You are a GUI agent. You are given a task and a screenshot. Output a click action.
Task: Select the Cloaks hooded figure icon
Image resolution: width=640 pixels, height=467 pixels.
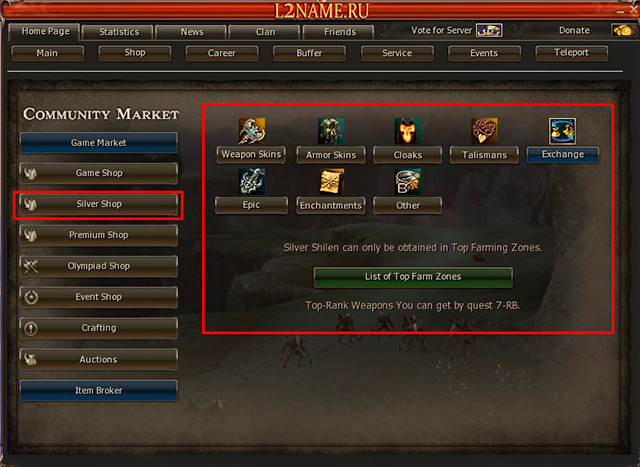coord(407,131)
